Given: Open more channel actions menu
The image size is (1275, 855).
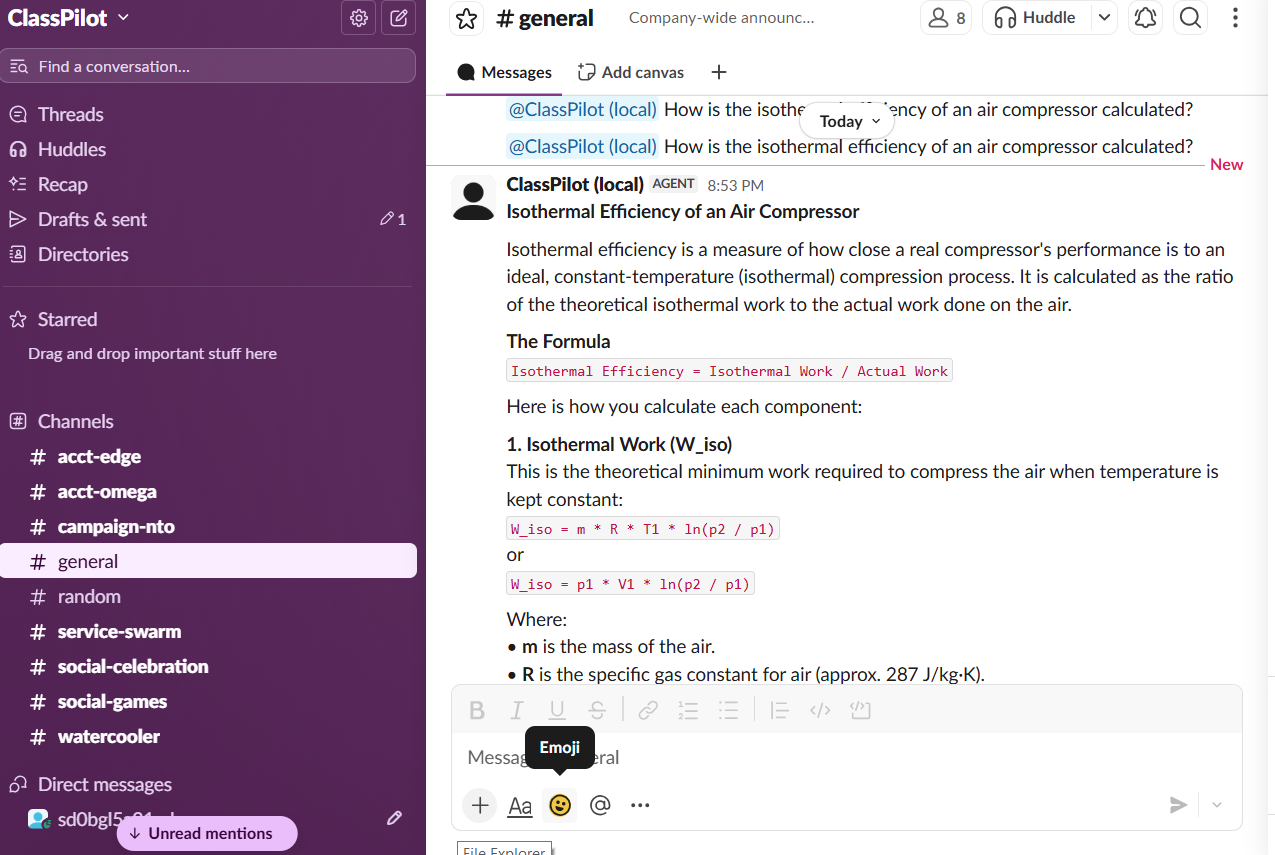Looking at the screenshot, I should coord(1236,18).
